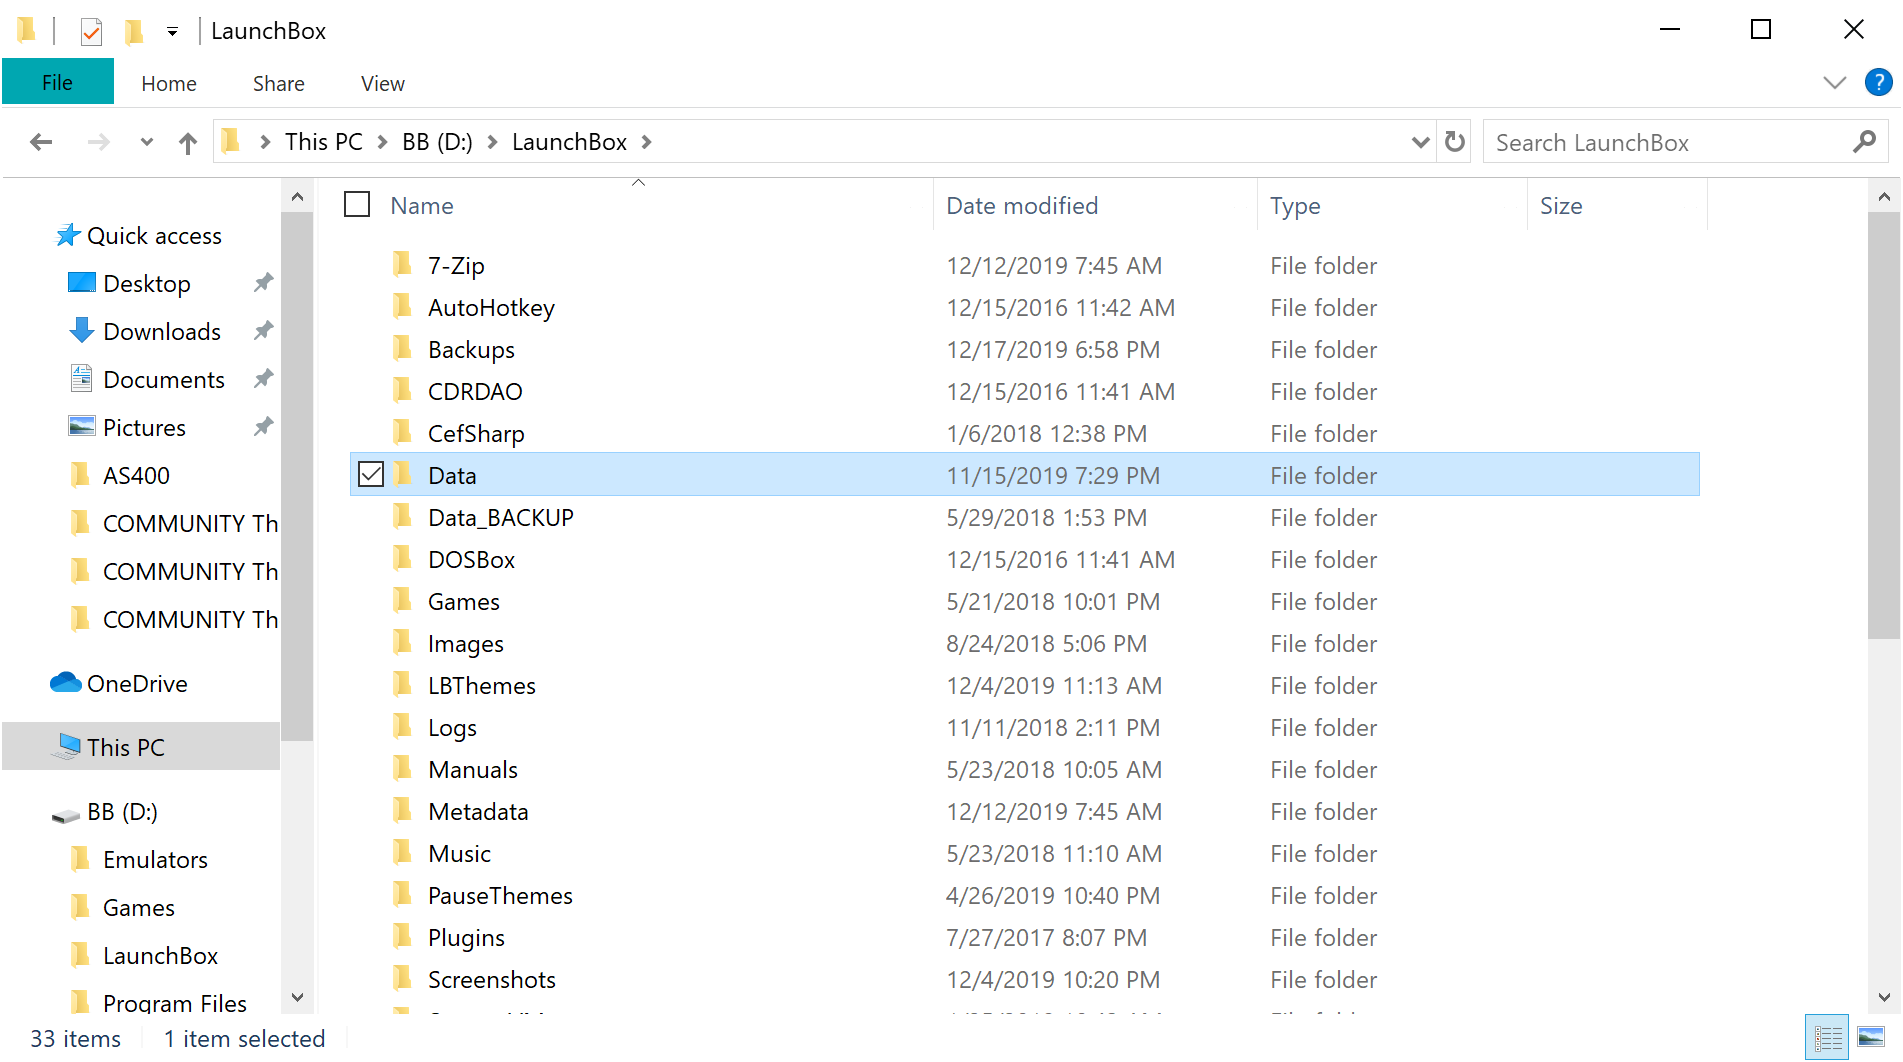The image size is (1903, 1062).
Task: Expand the chevron after LaunchBox breadcrumb
Action: pyautogui.click(x=647, y=142)
